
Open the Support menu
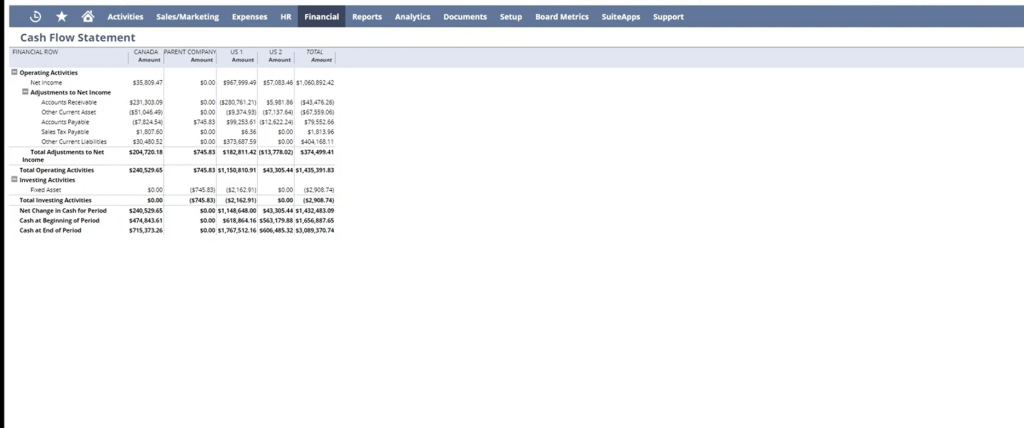click(x=669, y=17)
